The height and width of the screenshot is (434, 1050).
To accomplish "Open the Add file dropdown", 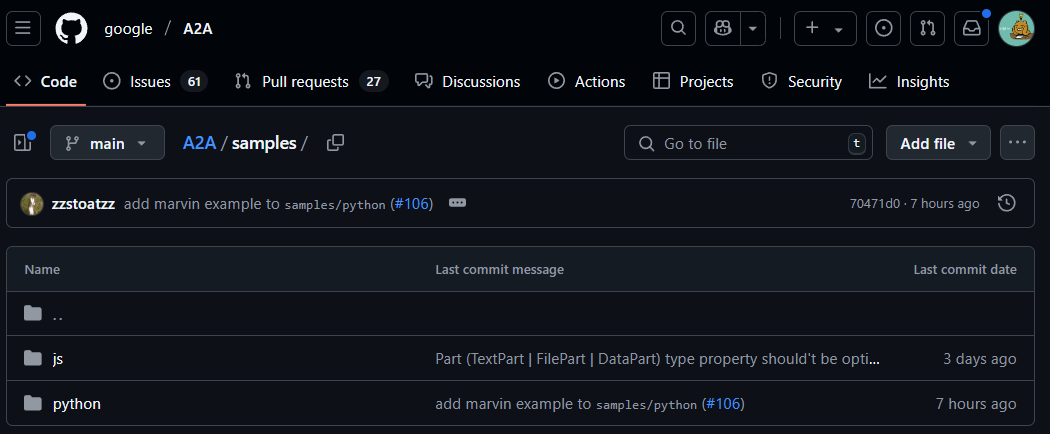I will pyautogui.click(x=938, y=143).
